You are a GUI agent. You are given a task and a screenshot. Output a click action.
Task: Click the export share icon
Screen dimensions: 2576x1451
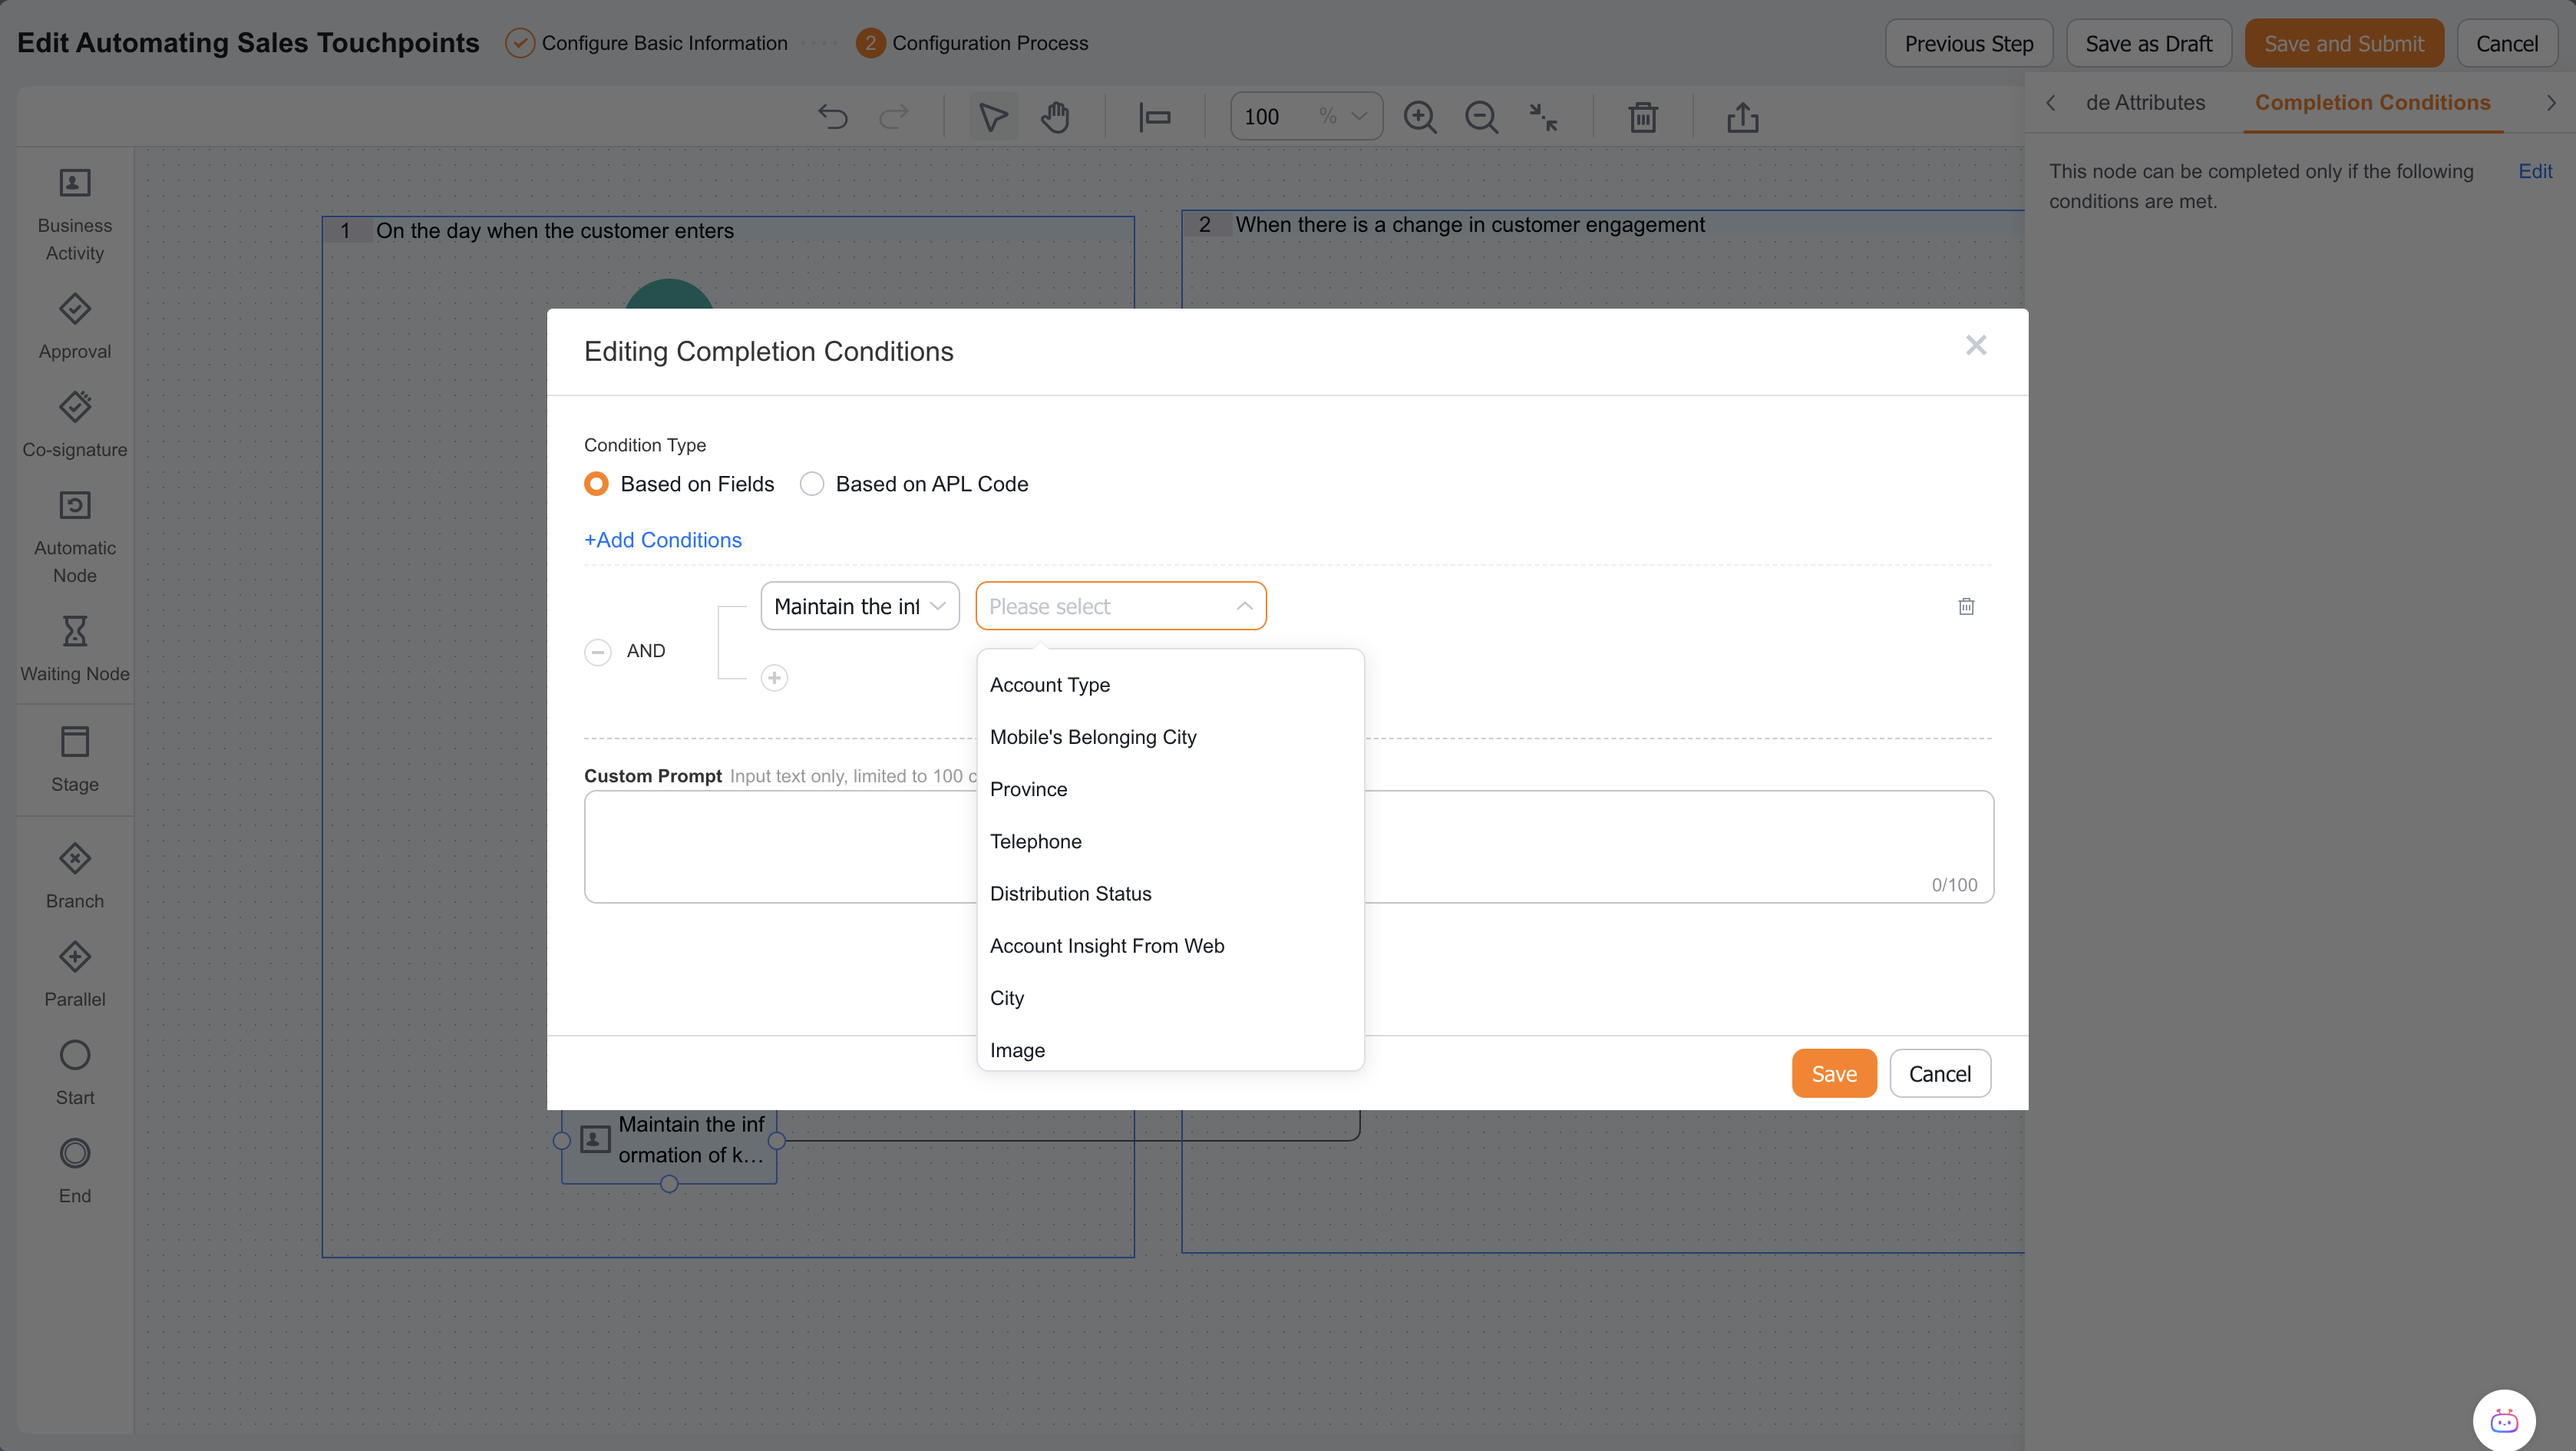pos(1743,117)
